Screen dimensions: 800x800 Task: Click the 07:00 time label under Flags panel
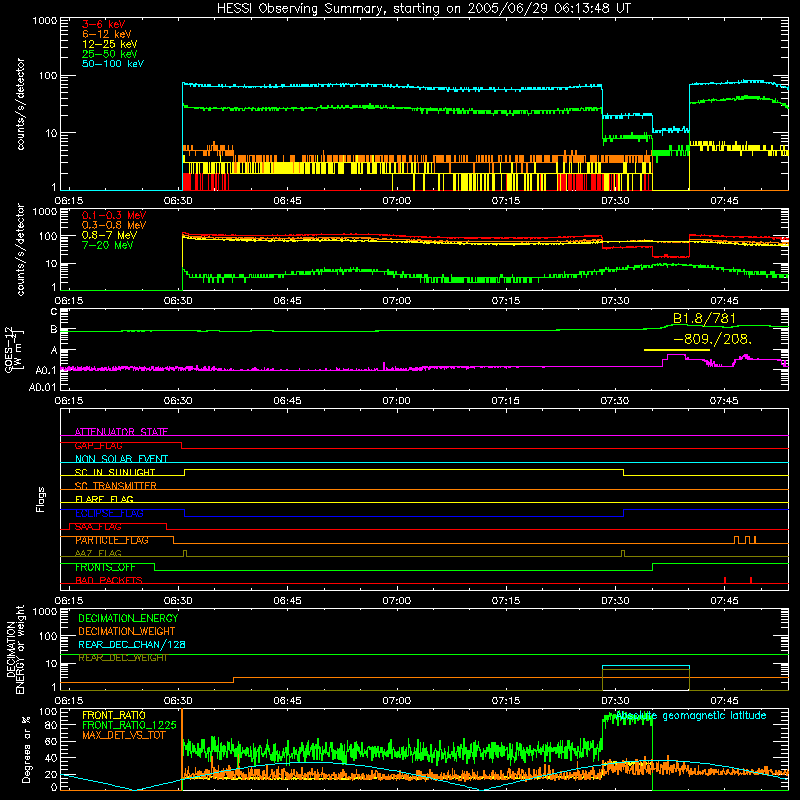396,601
